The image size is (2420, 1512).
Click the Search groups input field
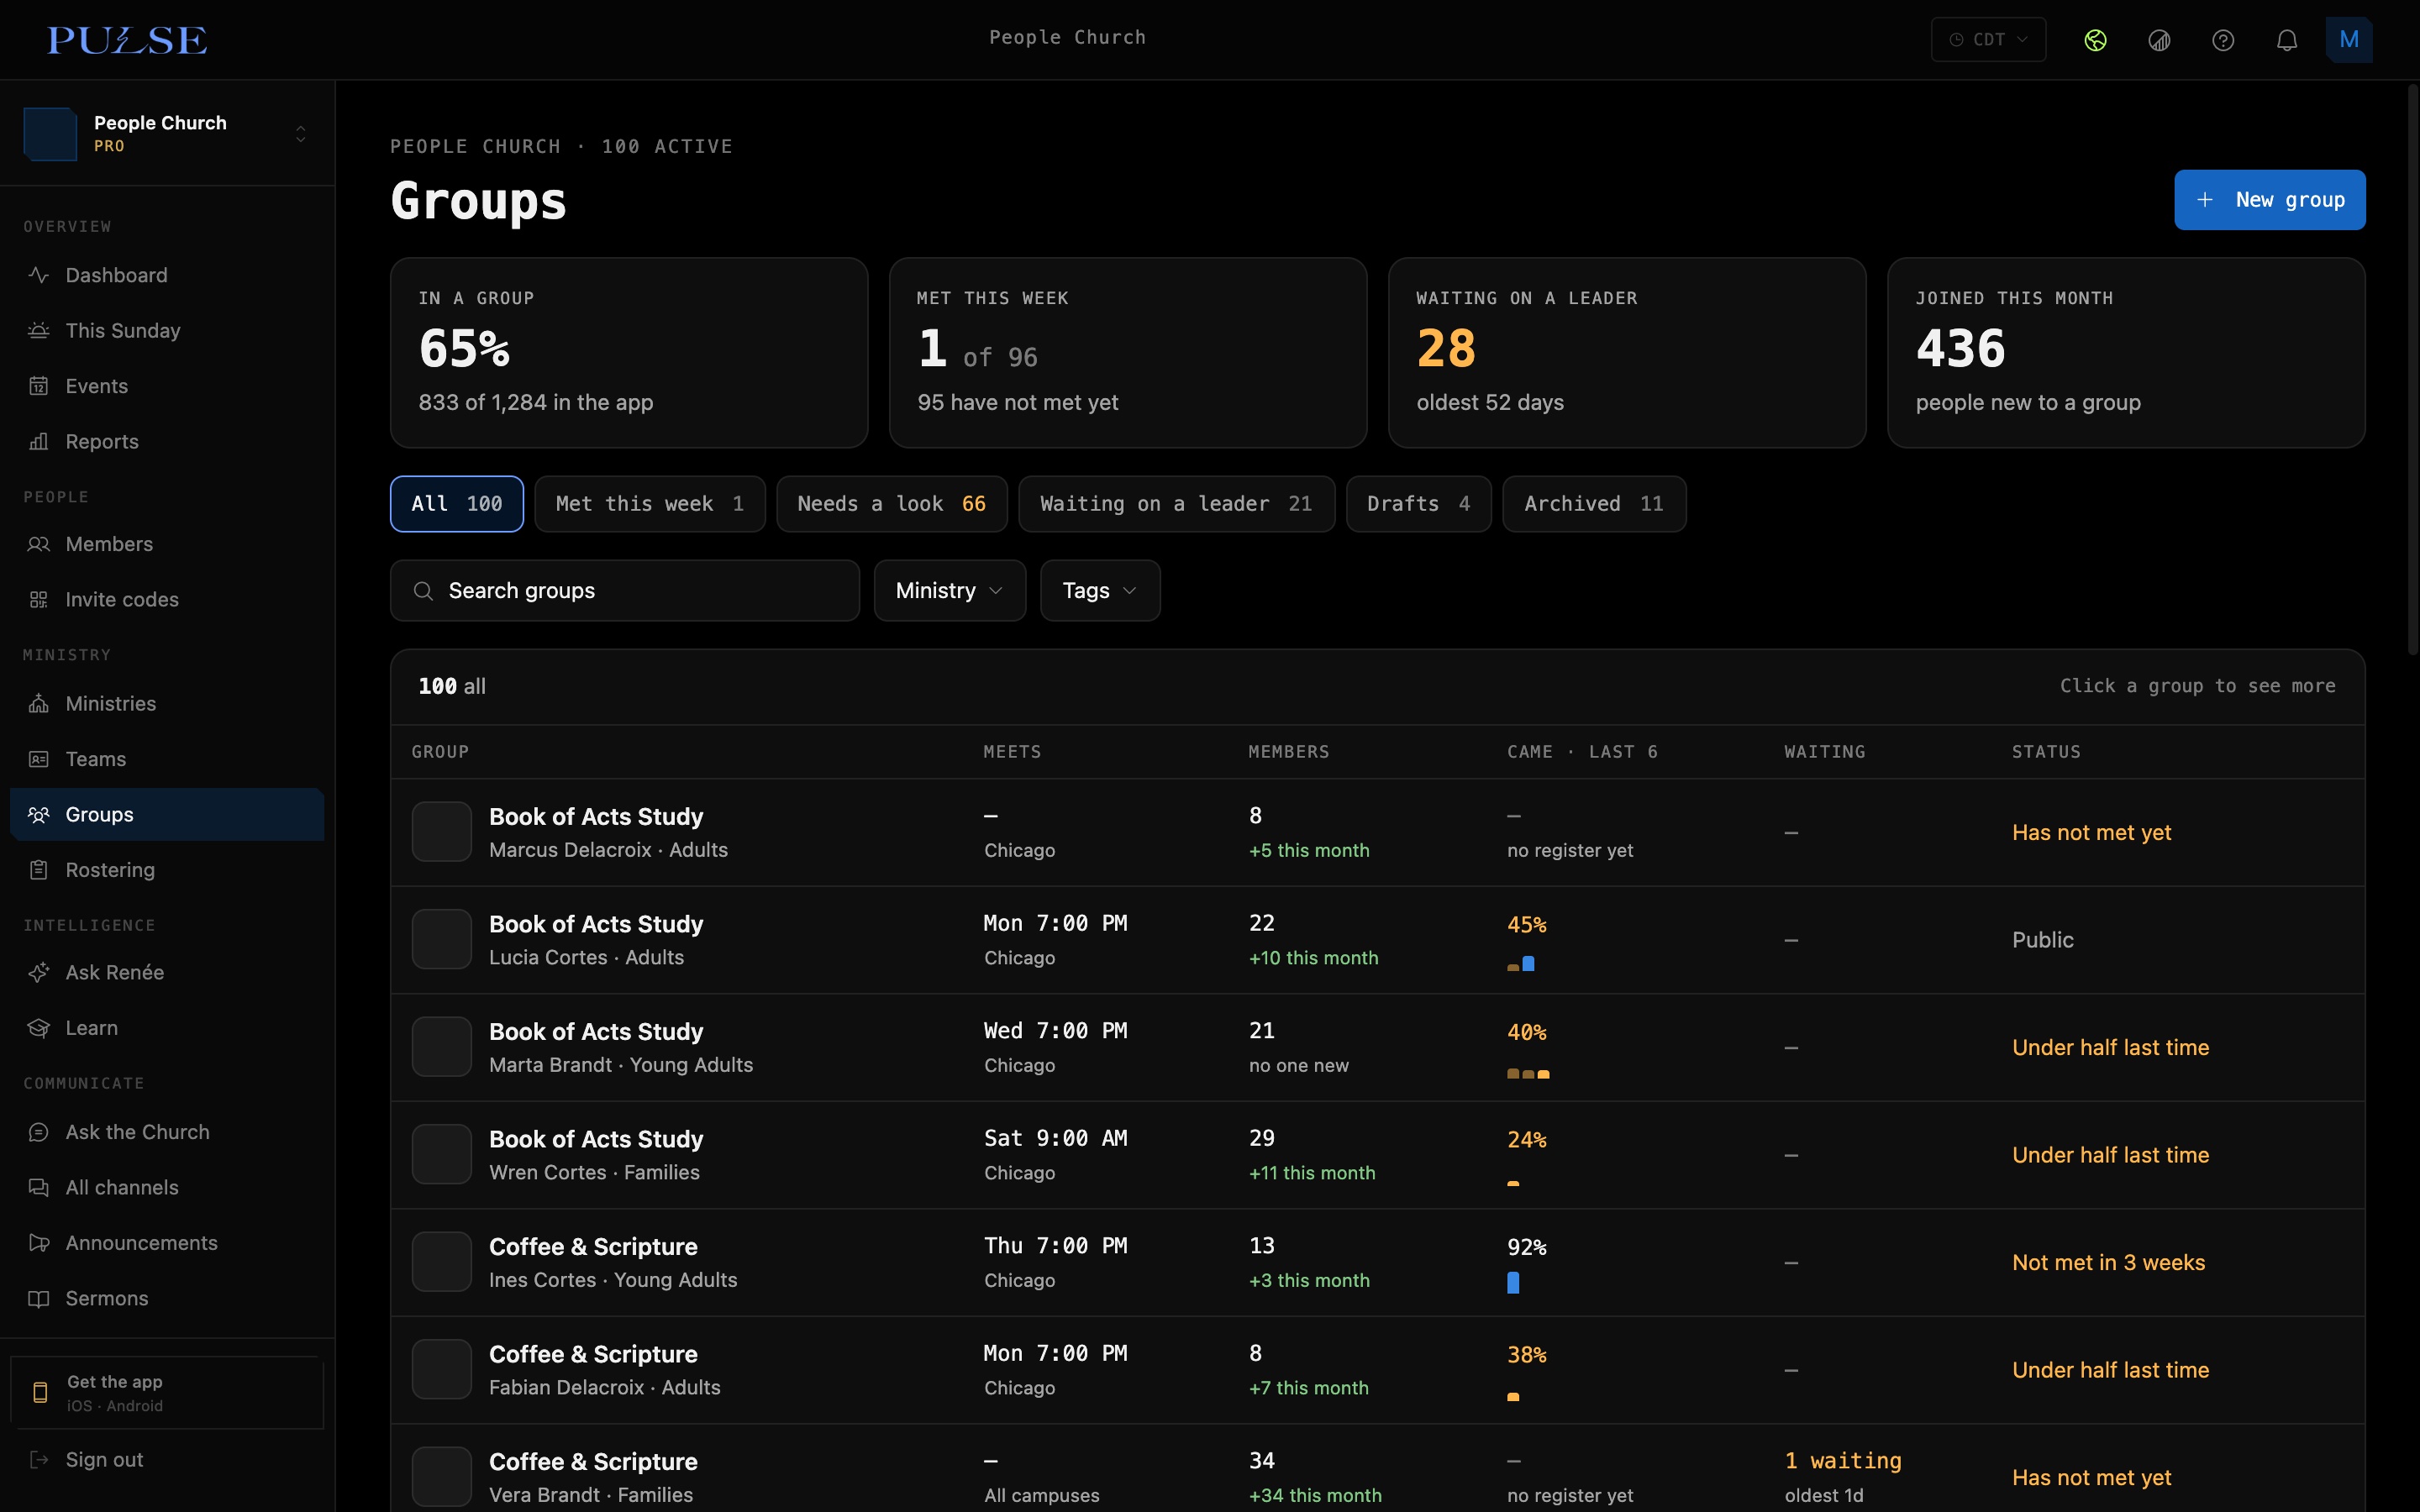click(x=625, y=591)
